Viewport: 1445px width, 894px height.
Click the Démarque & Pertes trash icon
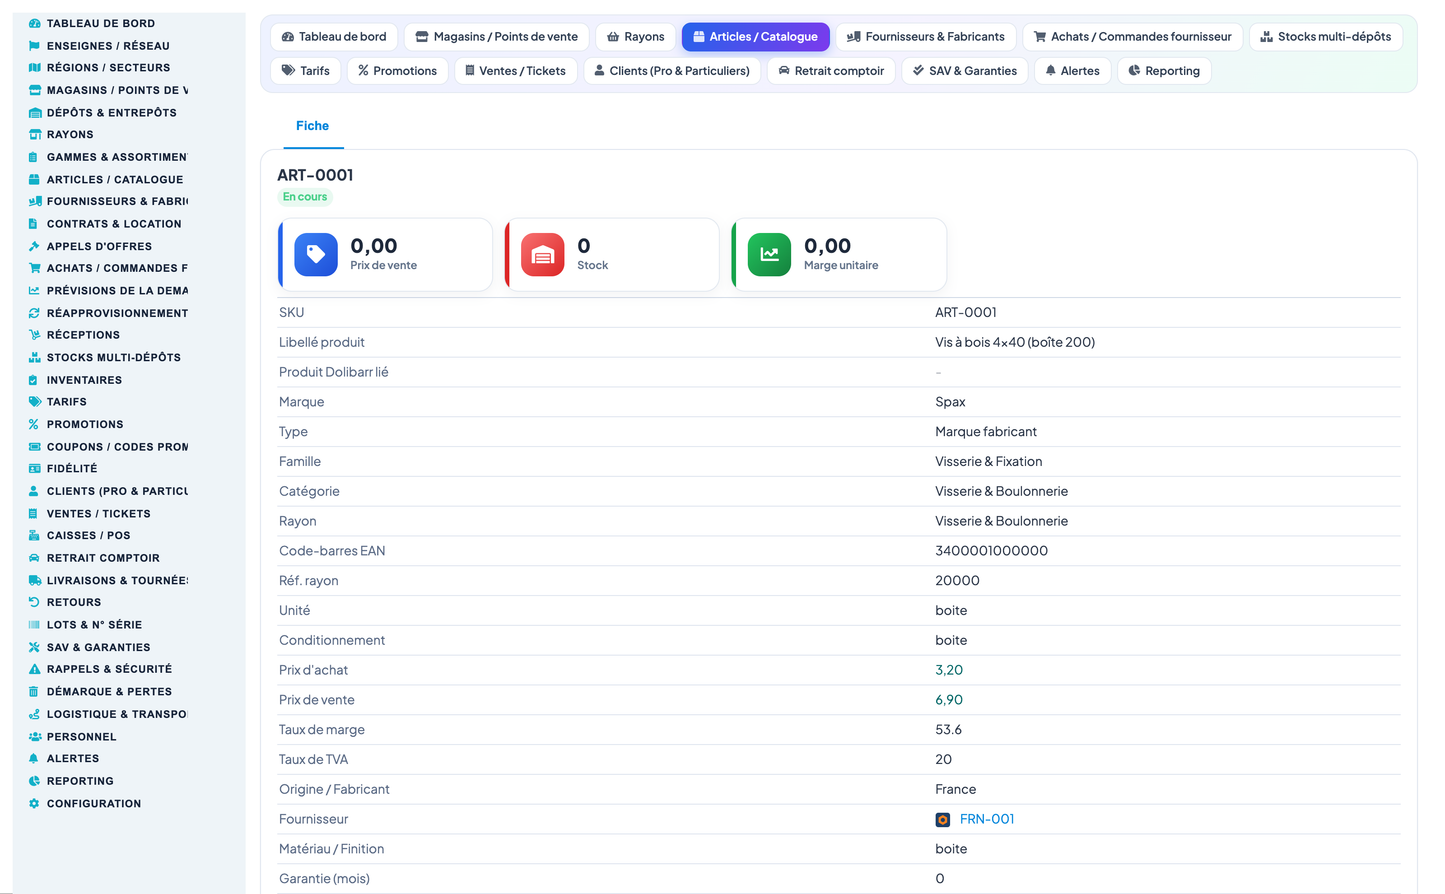pyautogui.click(x=35, y=692)
